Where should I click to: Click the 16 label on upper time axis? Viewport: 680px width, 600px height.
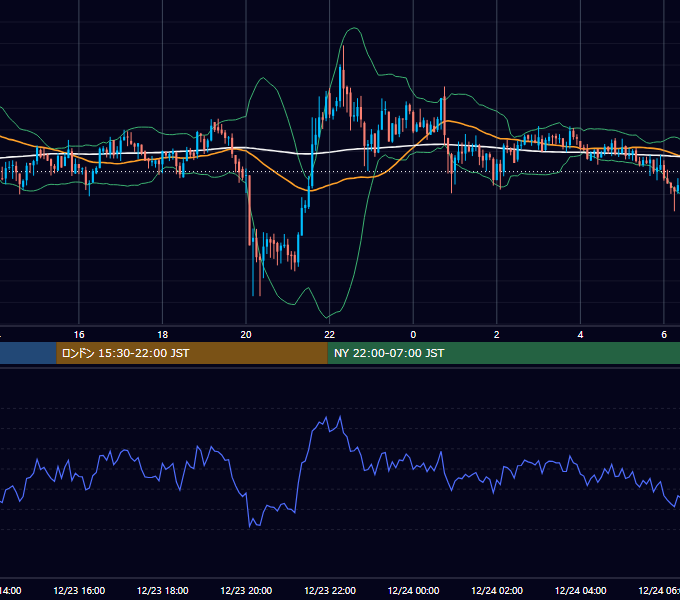(79, 334)
